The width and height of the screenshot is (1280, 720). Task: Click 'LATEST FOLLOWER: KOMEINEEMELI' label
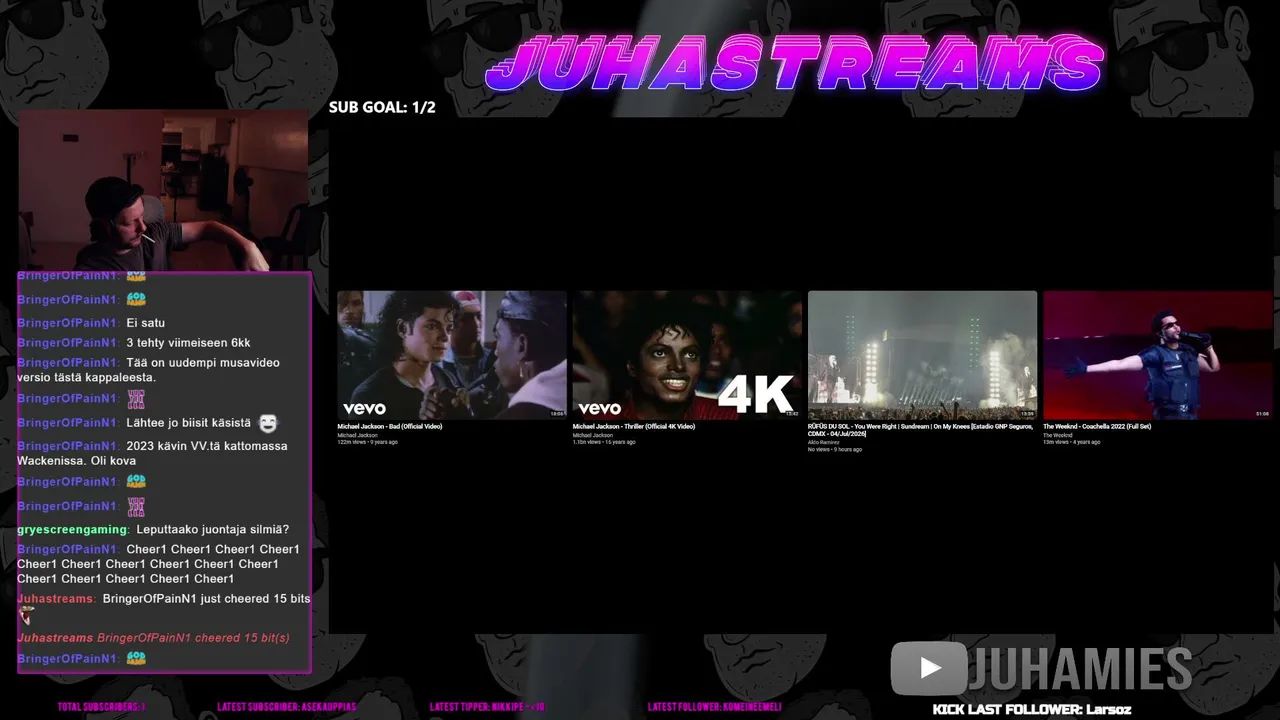714,707
